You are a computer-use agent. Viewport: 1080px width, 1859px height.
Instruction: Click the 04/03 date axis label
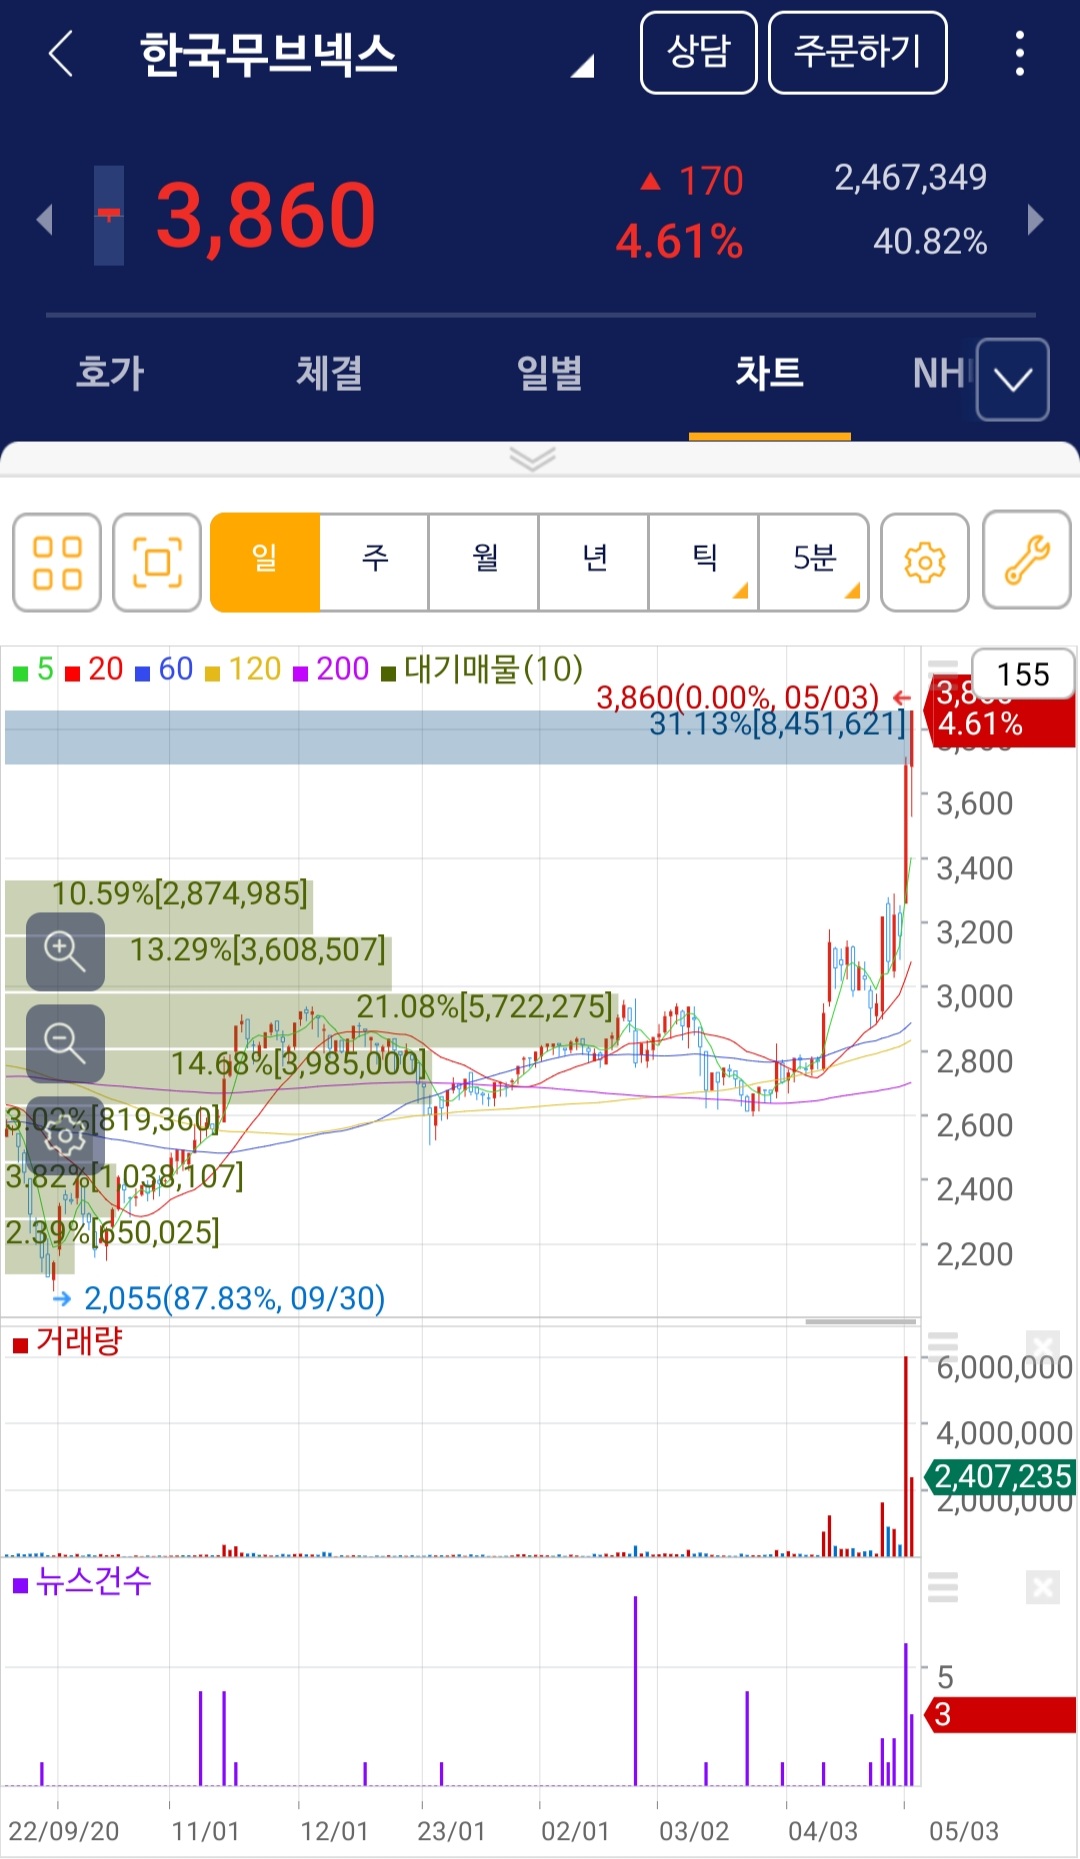(822, 1831)
